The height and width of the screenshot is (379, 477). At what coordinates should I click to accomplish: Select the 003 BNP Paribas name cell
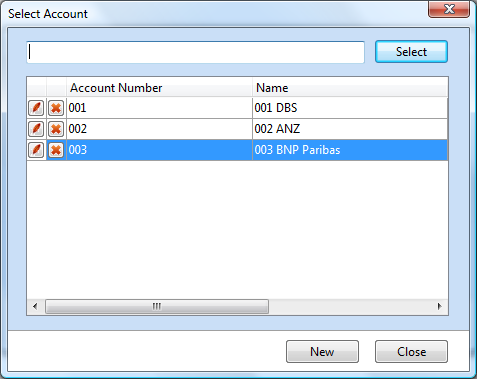click(350, 150)
